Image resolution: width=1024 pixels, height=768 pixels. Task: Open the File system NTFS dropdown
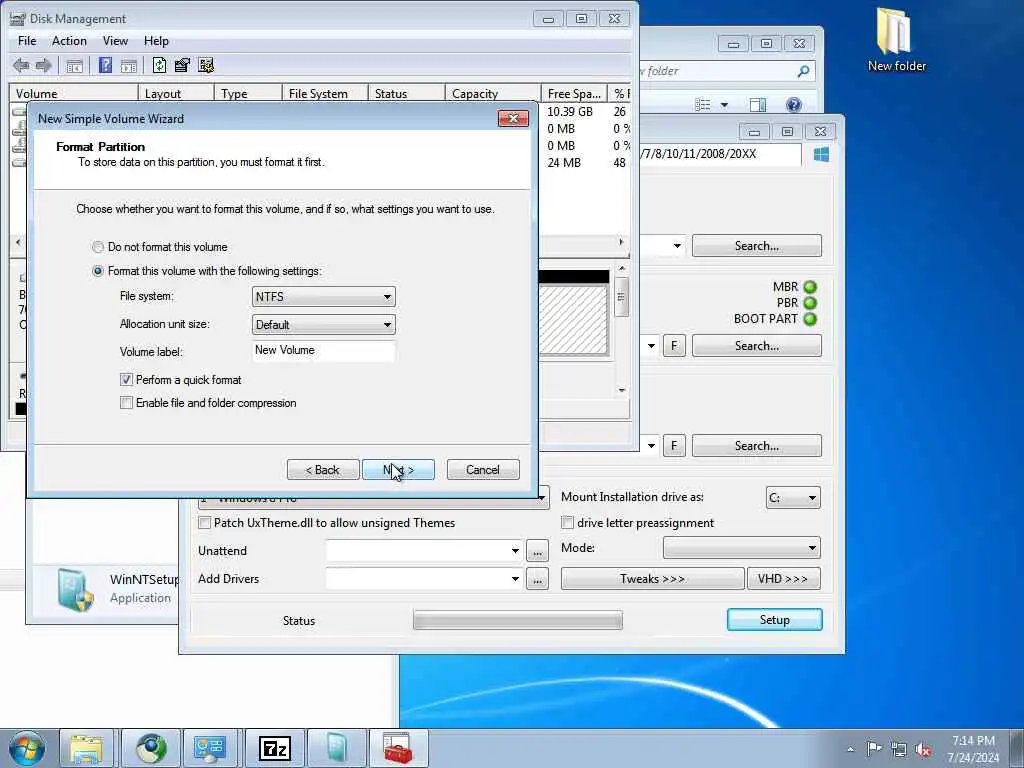click(x=323, y=296)
